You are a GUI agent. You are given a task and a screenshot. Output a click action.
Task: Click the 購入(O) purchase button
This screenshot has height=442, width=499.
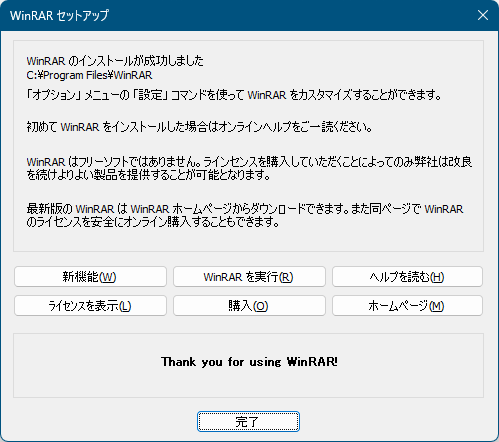249,306
